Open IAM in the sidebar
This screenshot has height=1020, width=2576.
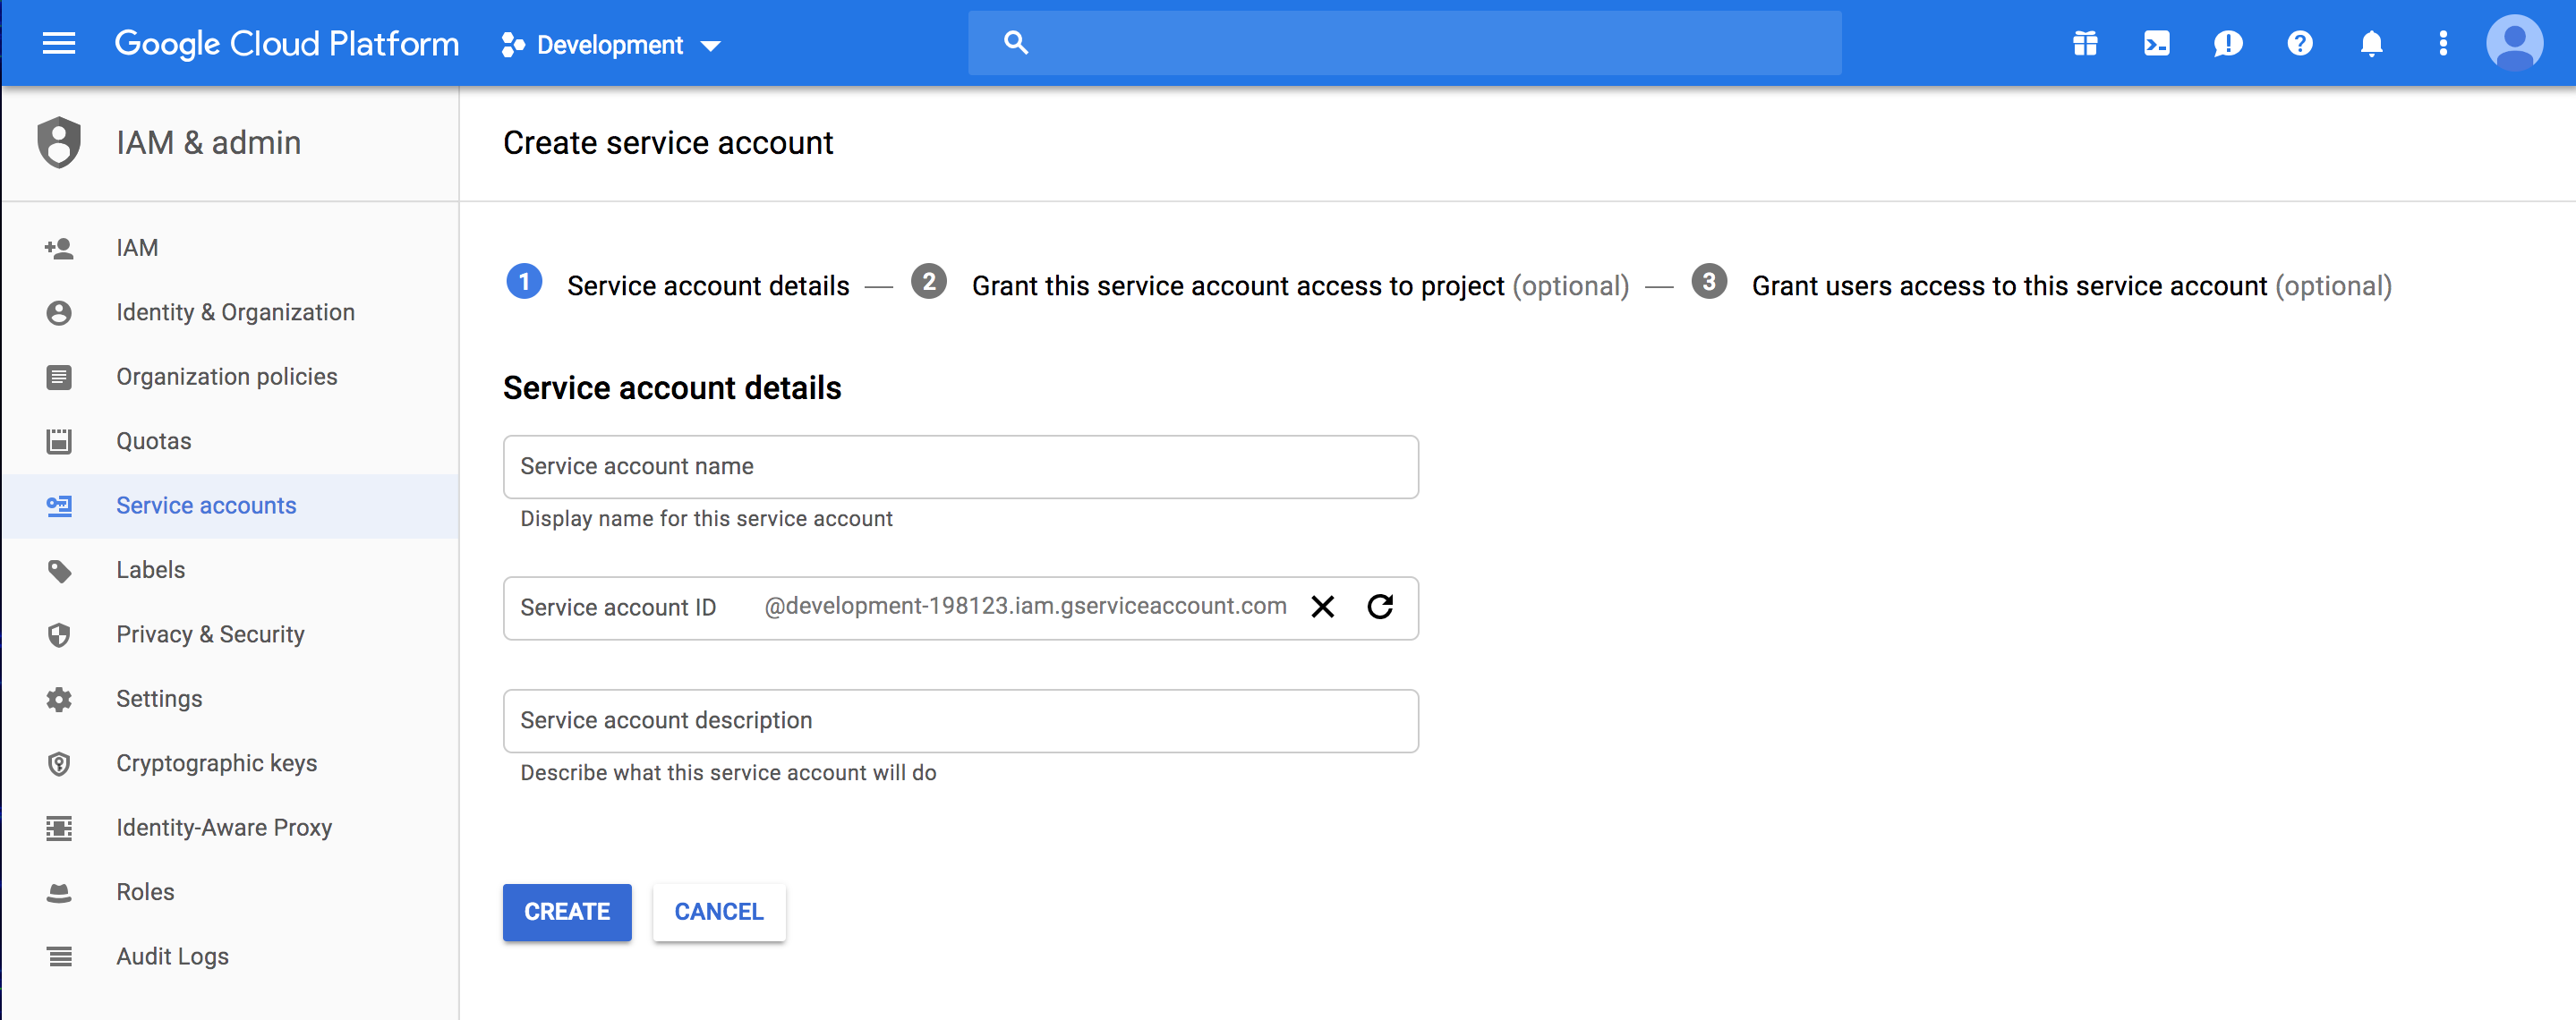(137, 248)
